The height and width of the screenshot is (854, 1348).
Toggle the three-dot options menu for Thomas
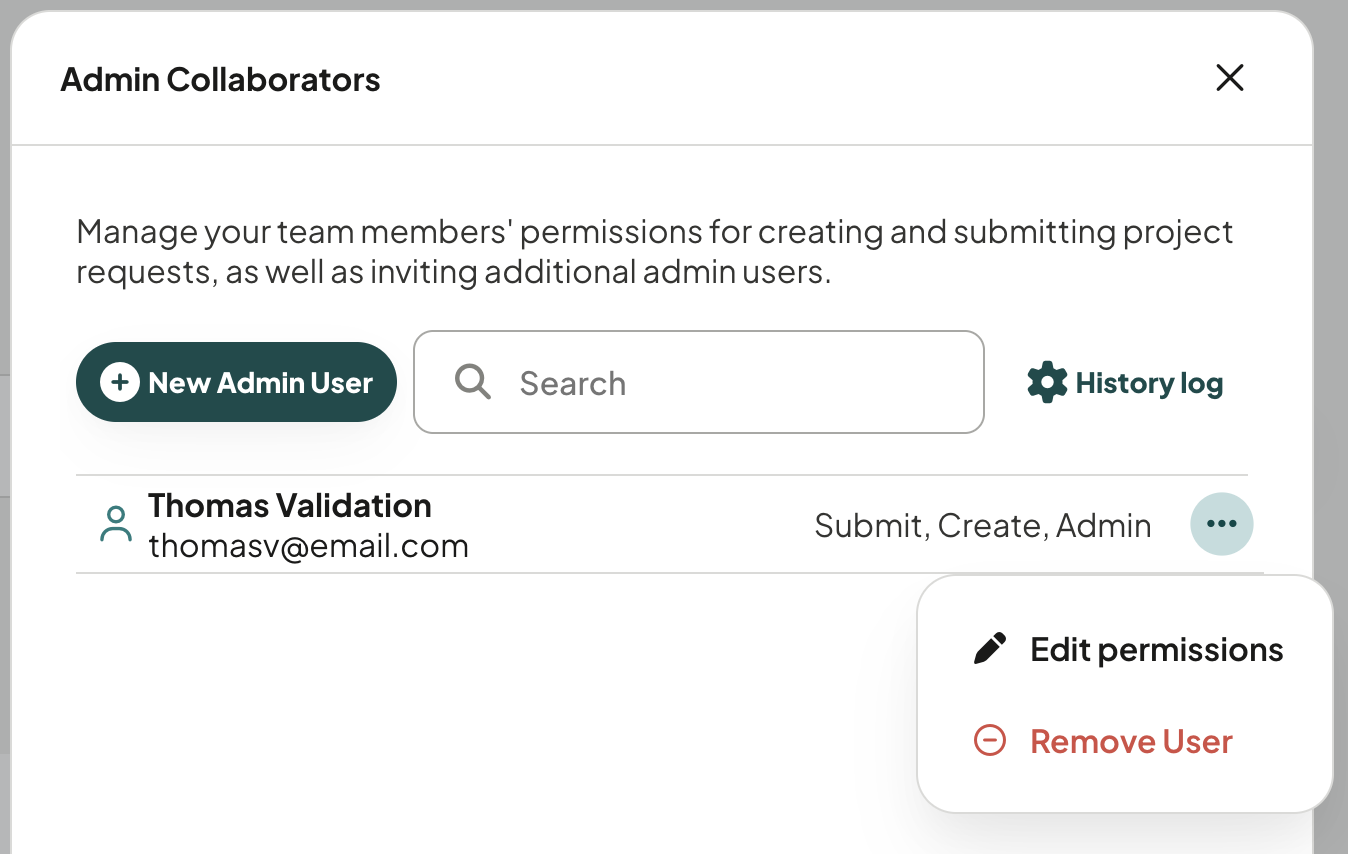pos(1222,524)
